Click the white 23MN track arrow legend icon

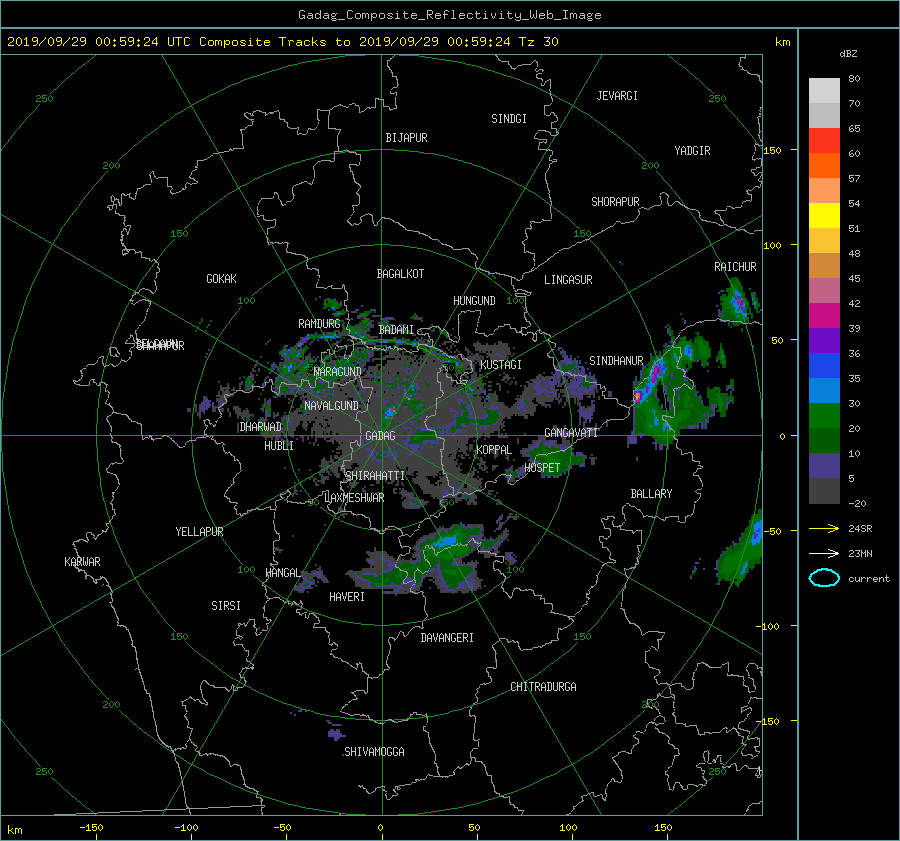[x=824, y=553]
